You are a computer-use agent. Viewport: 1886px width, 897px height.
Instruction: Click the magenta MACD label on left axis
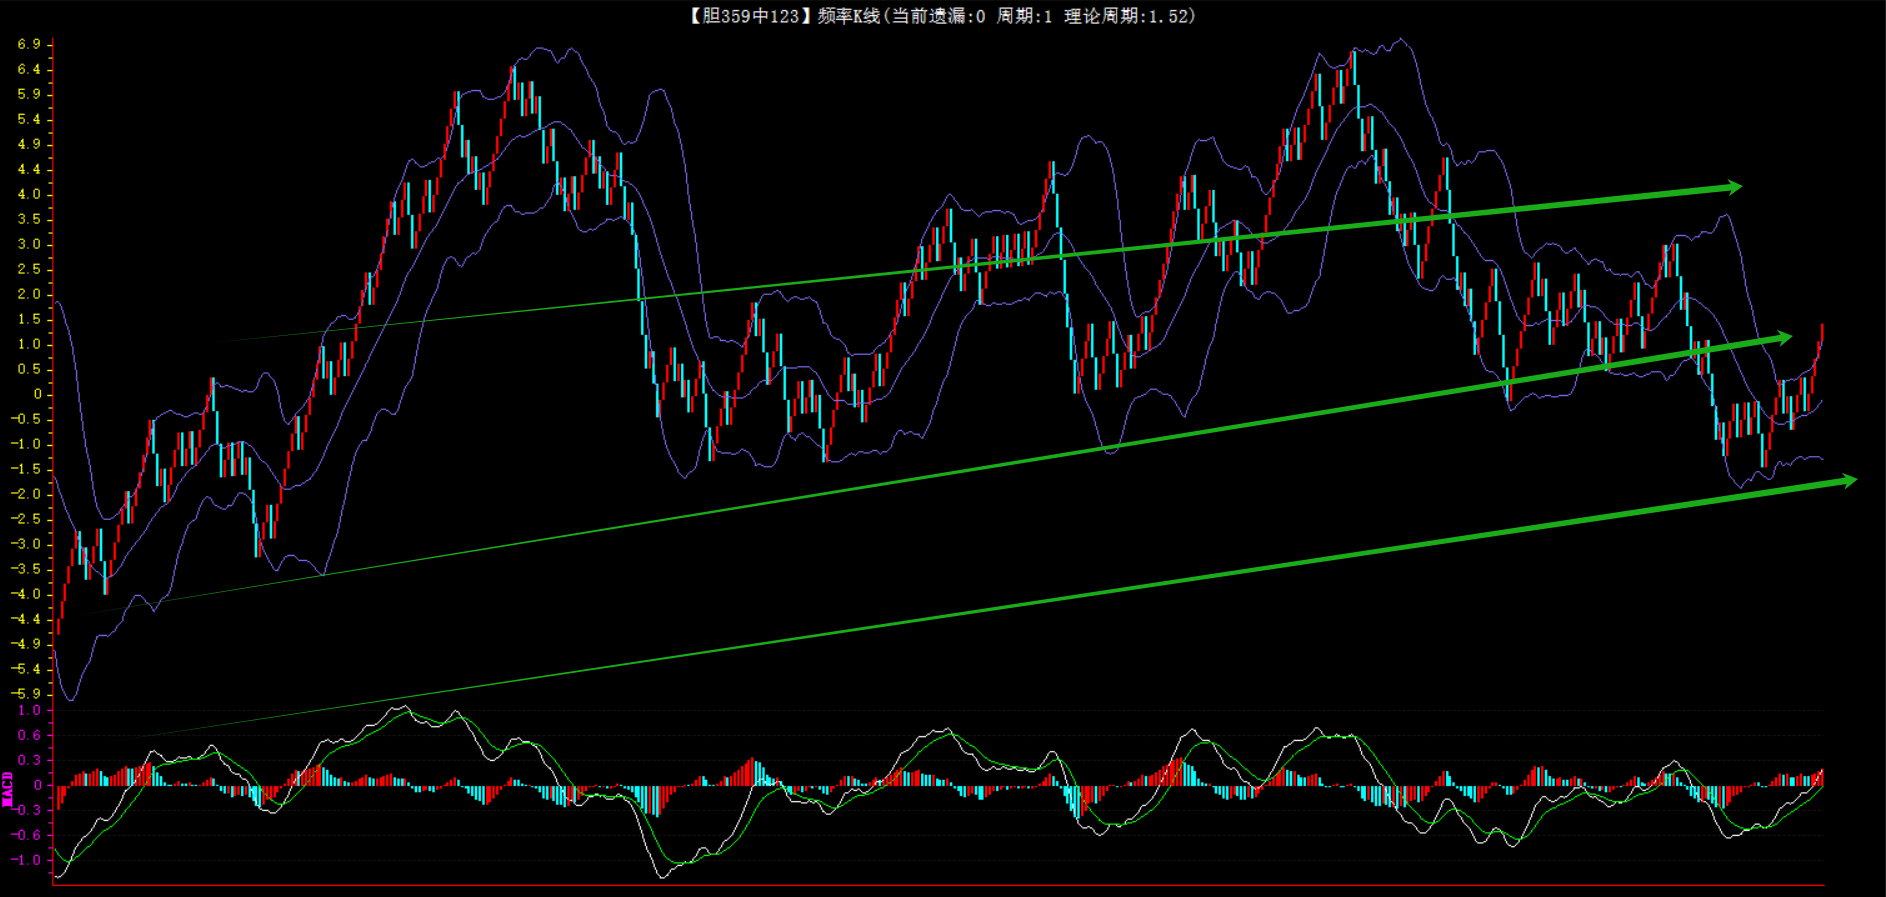8,789
